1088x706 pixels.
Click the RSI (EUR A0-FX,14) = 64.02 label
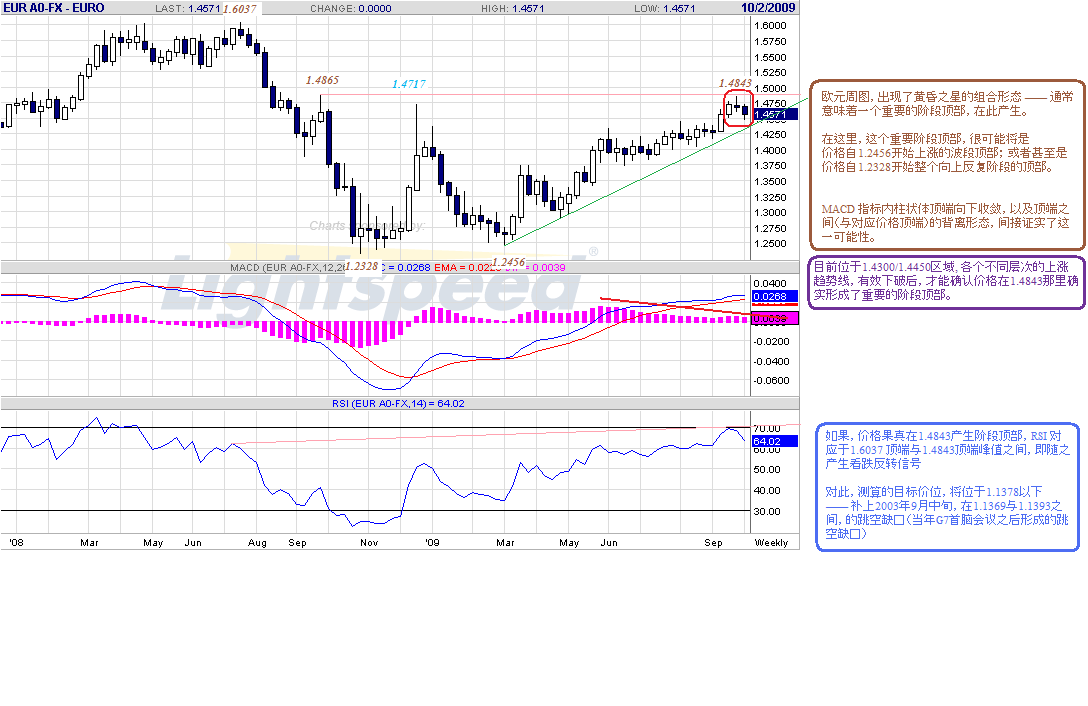(x=398, y=403)
